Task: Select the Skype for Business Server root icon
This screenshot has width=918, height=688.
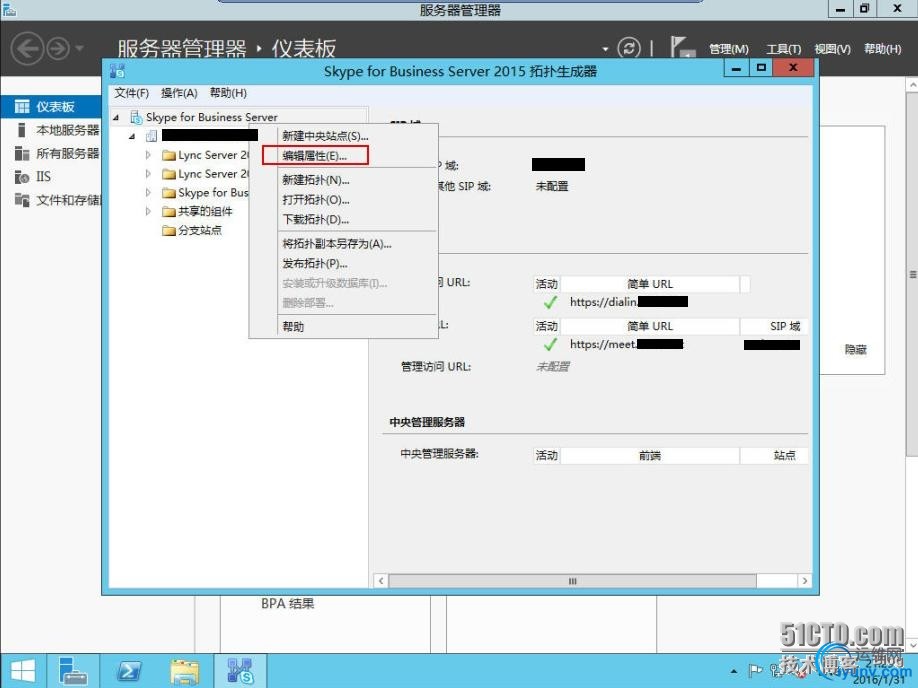Action: 136,117
